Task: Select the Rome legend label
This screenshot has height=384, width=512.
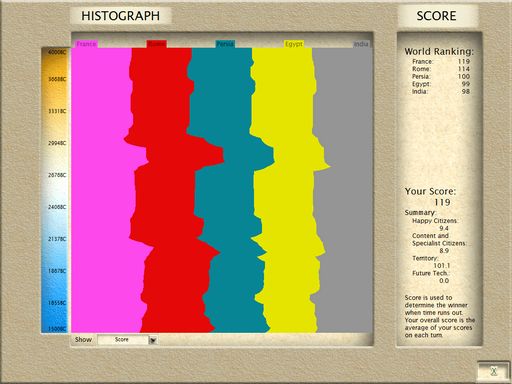Action: click(156, 44)
